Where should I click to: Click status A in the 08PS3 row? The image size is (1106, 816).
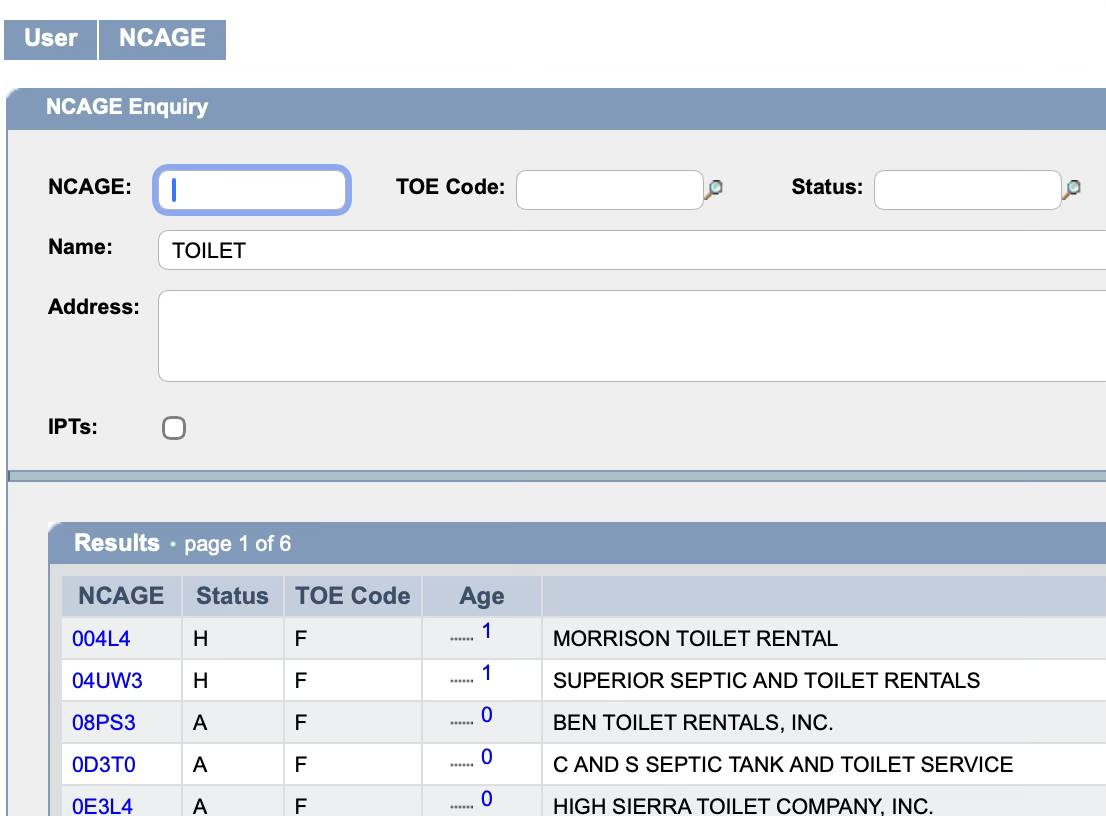tap(200, 723)
